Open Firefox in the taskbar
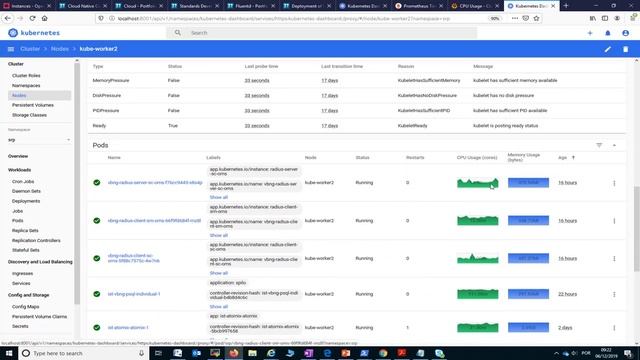Image resolution: width=640 pixels, height=360 pixels. (x=233, y=353)
